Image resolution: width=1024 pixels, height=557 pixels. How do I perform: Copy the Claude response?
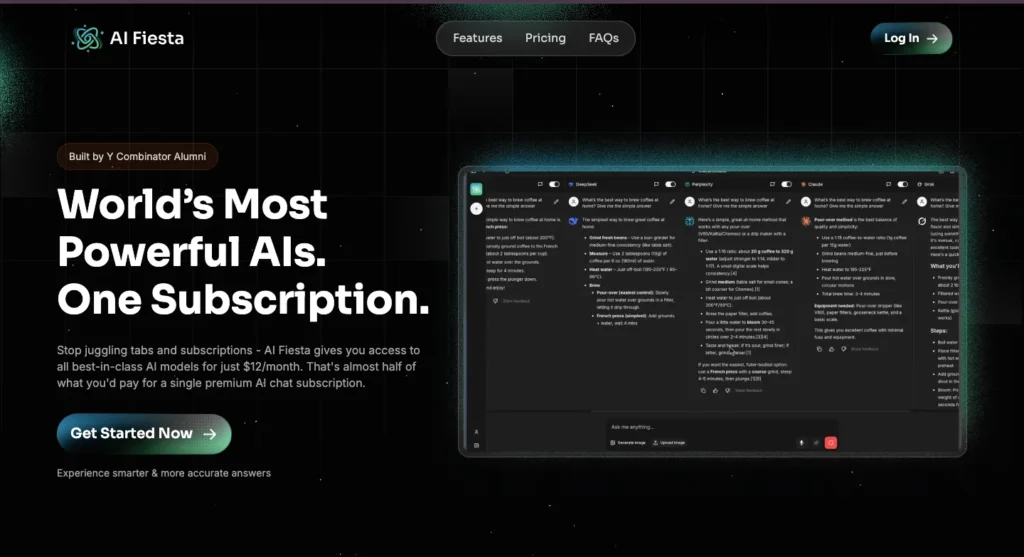820,349
